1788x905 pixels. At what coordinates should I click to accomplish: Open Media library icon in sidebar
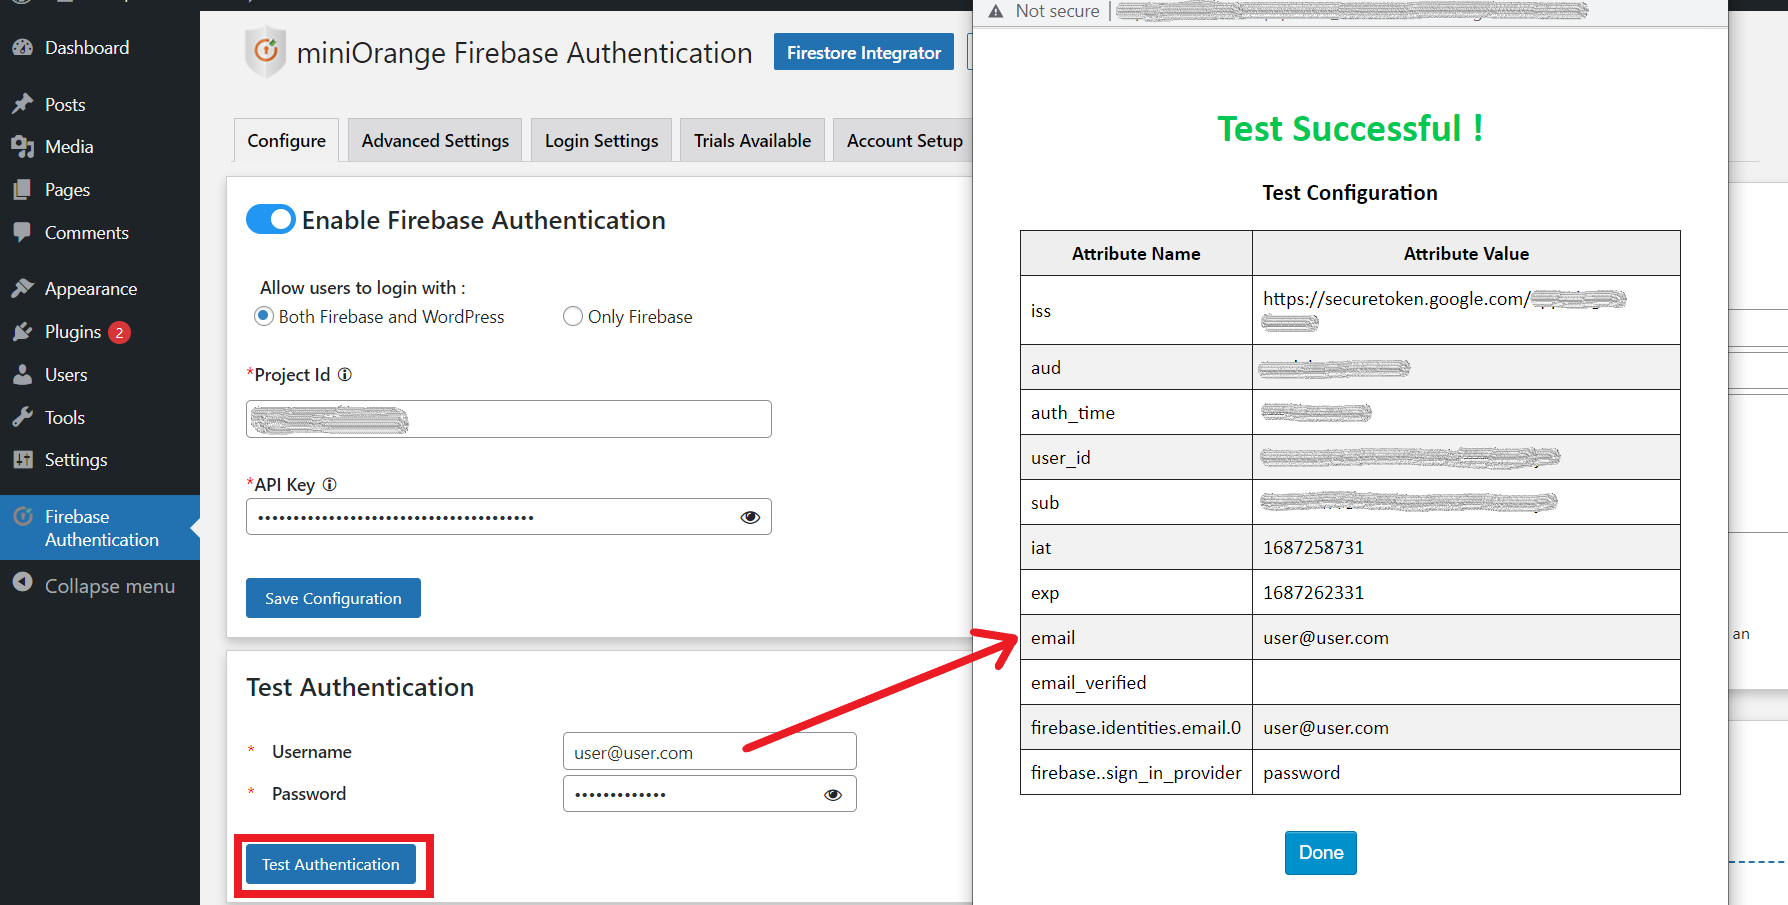pos(22,147)
